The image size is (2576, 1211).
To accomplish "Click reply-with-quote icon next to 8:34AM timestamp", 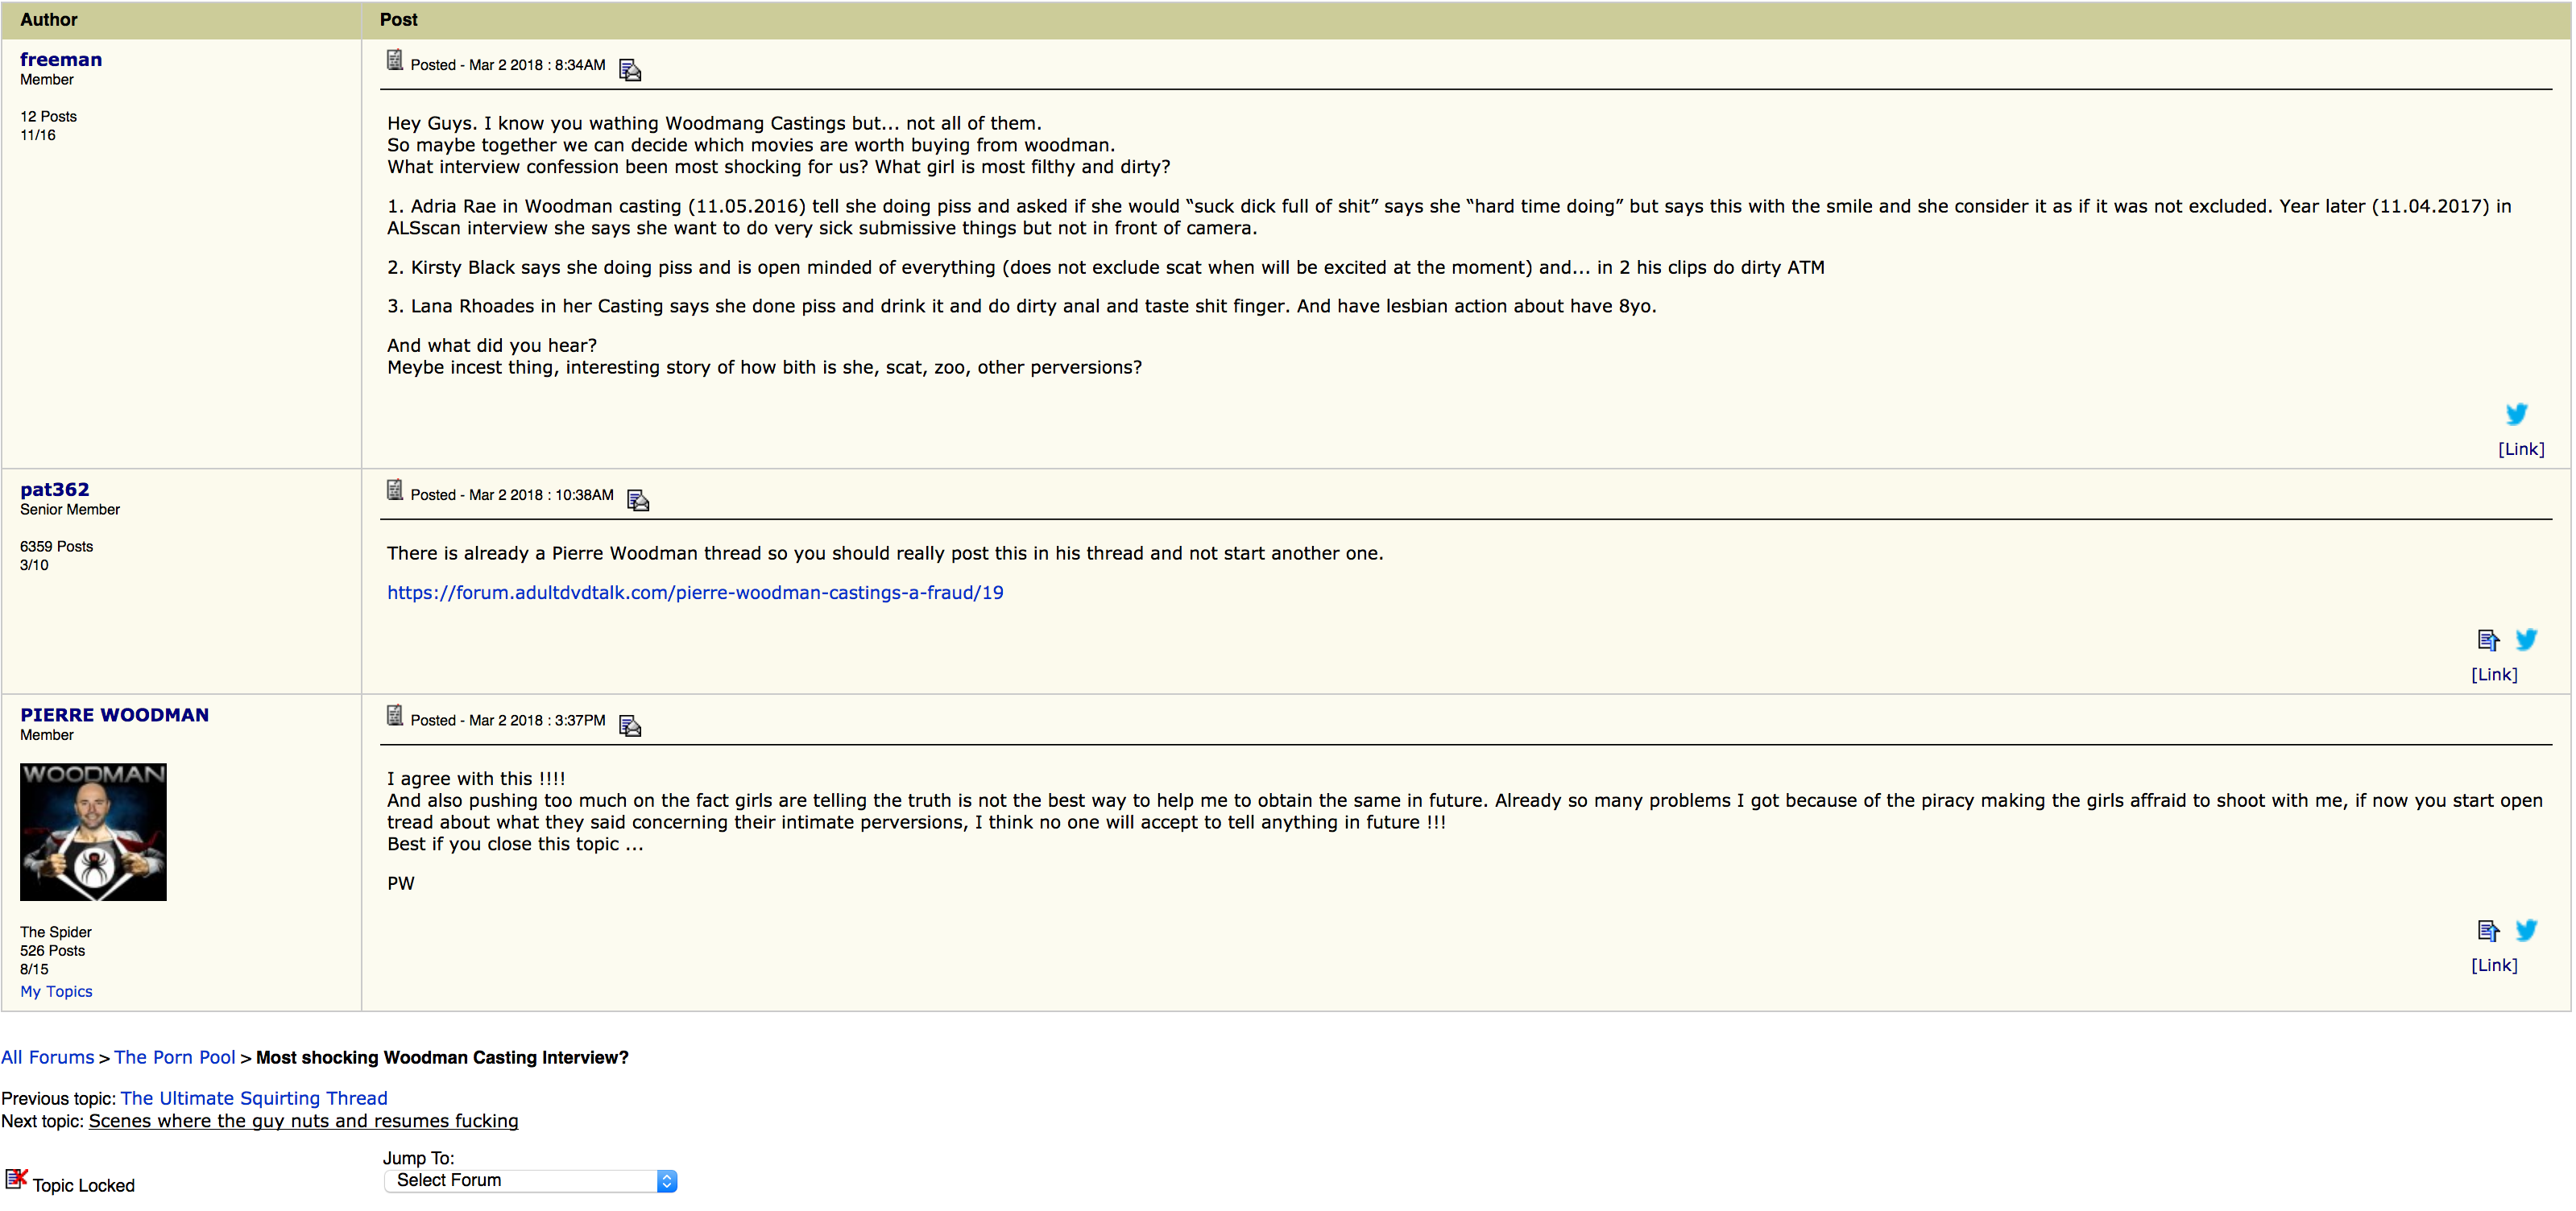I will [x=630, y=70].
